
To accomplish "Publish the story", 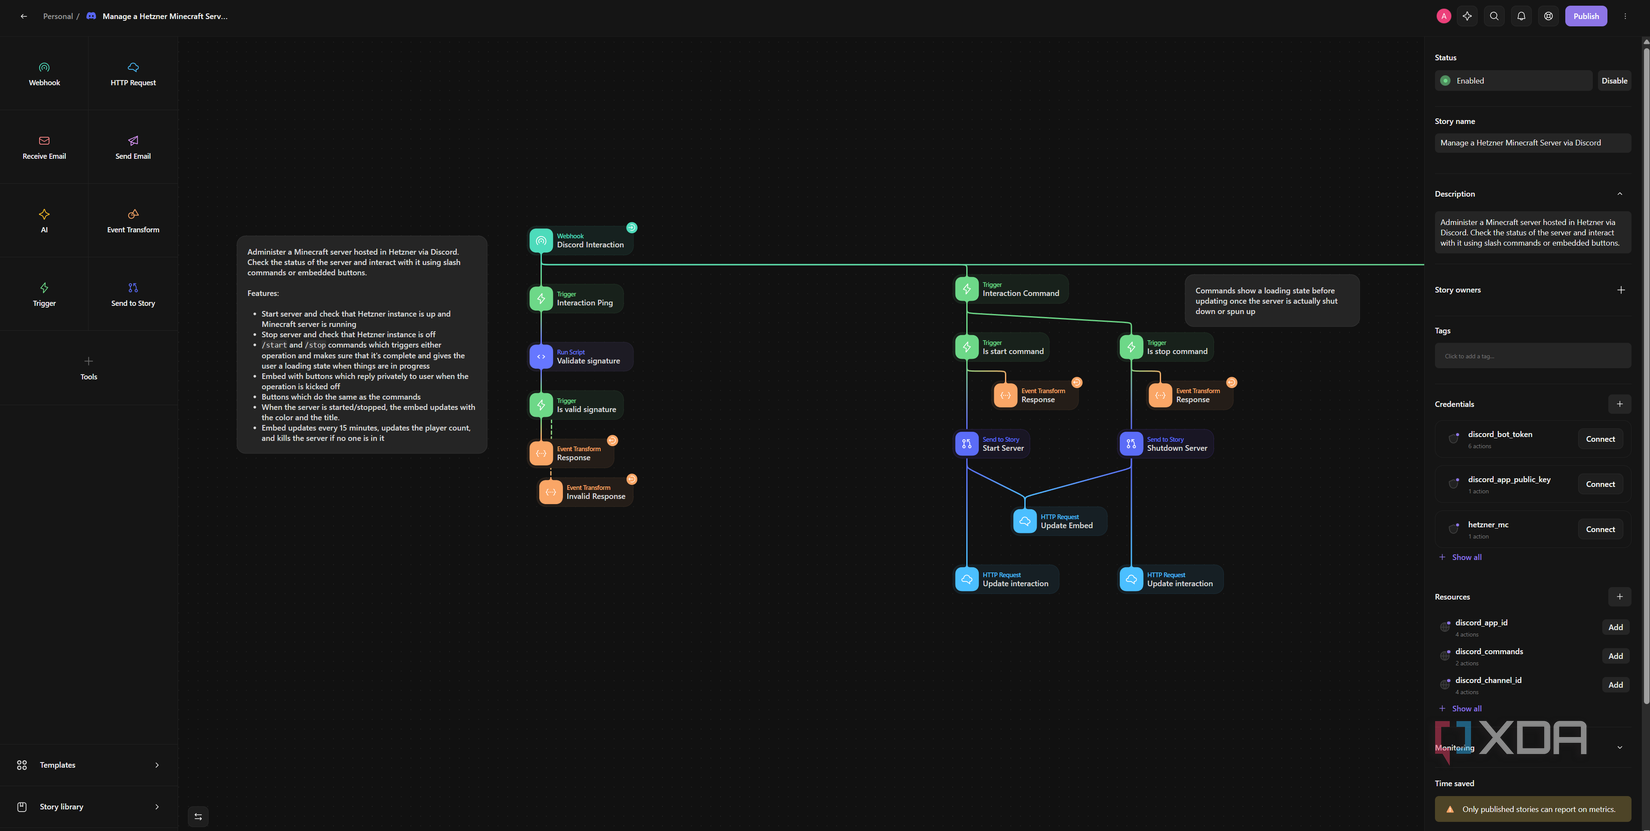I will pos(1586,16).
